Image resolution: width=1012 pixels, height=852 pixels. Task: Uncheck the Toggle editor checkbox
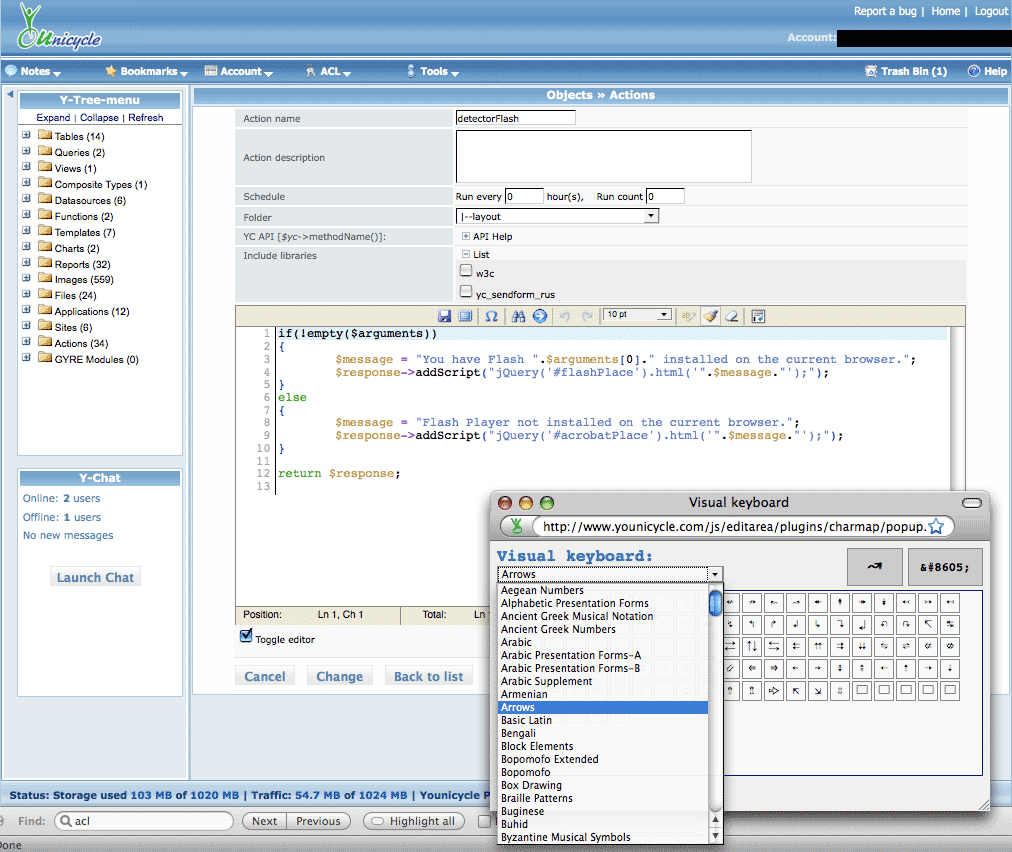[246, 636]
